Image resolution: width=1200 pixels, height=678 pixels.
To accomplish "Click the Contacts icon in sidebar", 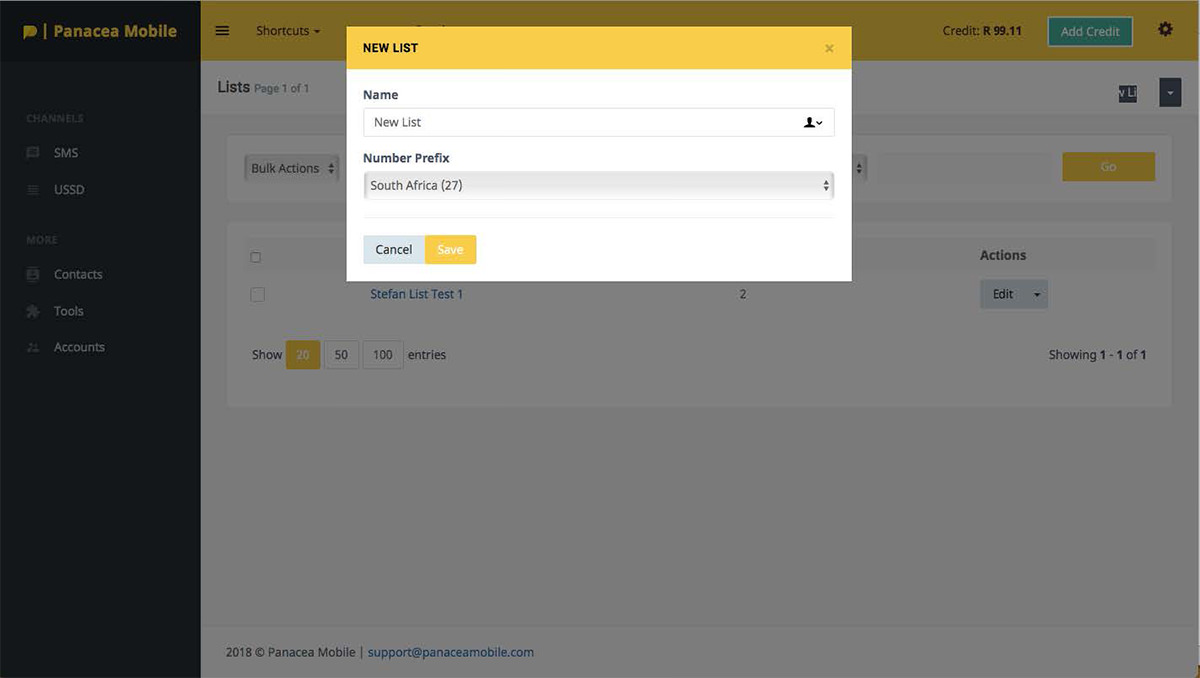I will tap(33, 274).
